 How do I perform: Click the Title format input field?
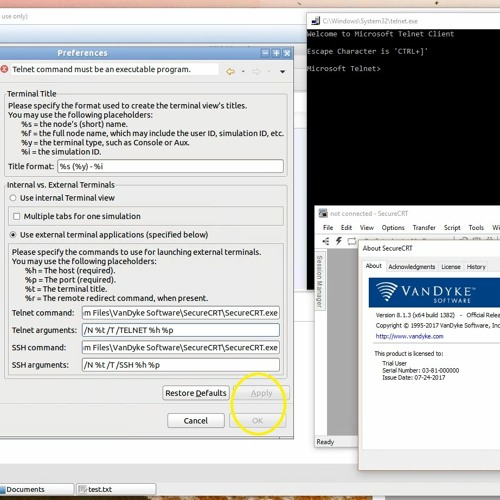coord(170,166)
